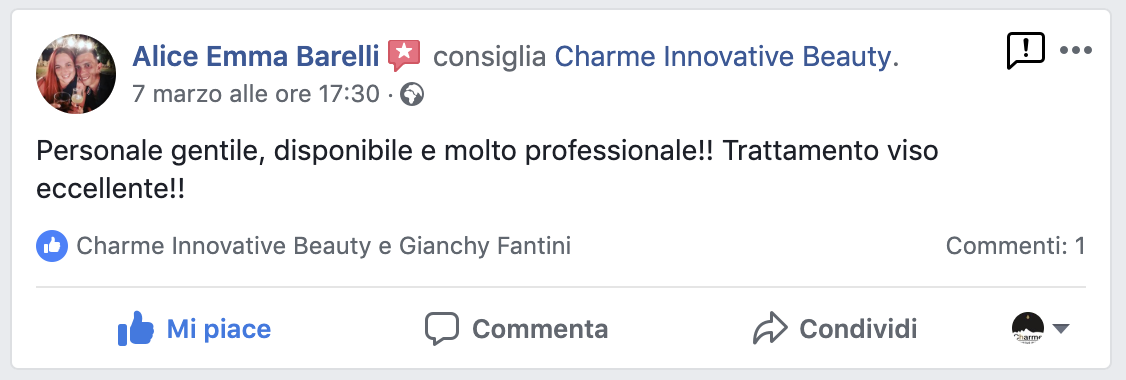
Task: Open Alice Emma Barelli's profile picture
Action: click(x=75, y=73)
